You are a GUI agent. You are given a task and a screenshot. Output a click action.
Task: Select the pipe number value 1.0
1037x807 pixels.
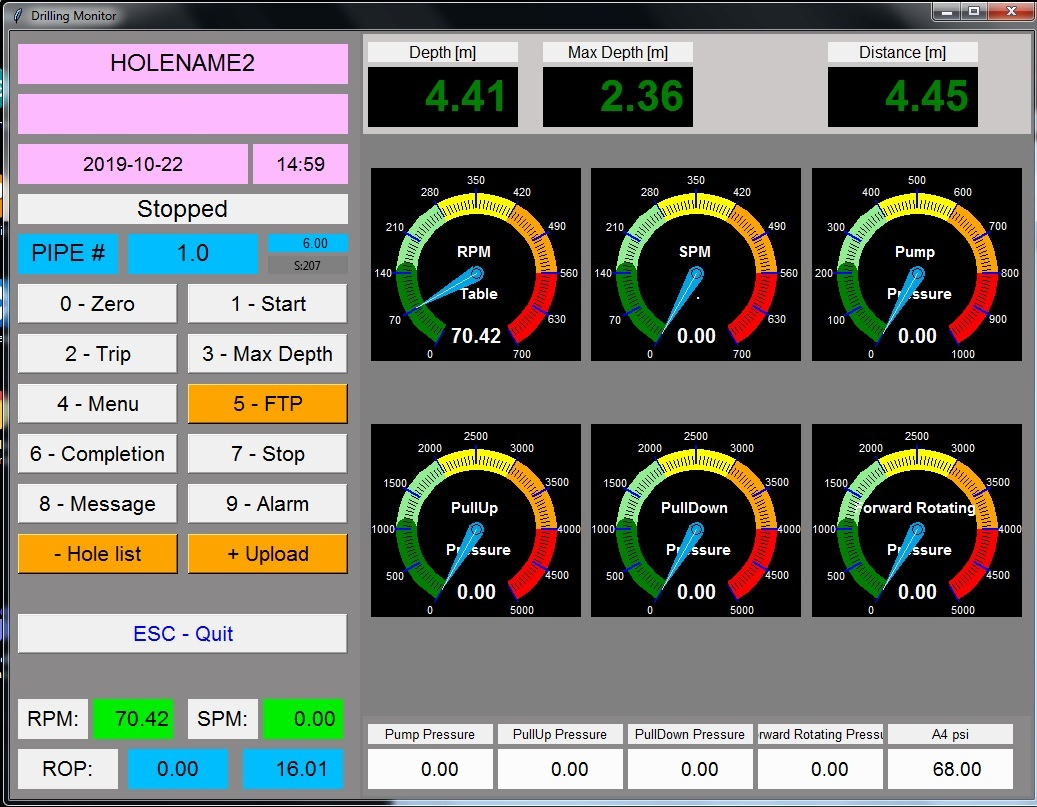tap(192, 253)
